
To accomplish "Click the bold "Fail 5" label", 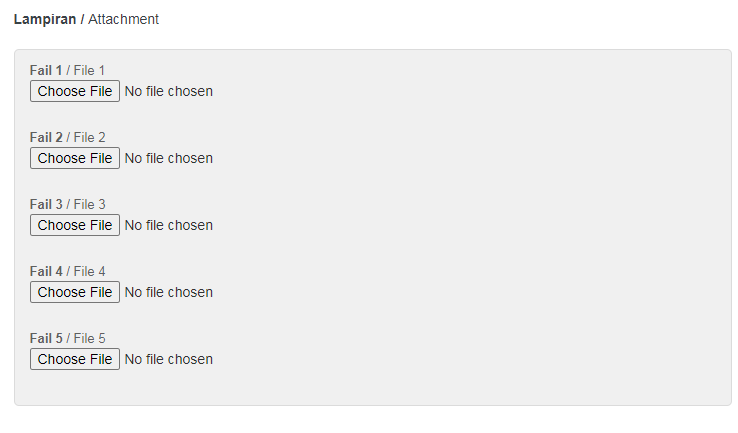I will tap(46, 338).
